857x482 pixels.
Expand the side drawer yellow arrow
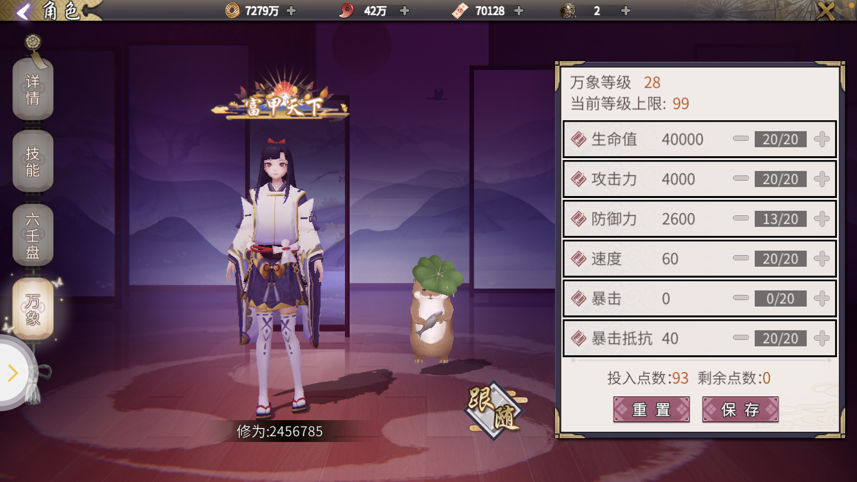[12, 373]
